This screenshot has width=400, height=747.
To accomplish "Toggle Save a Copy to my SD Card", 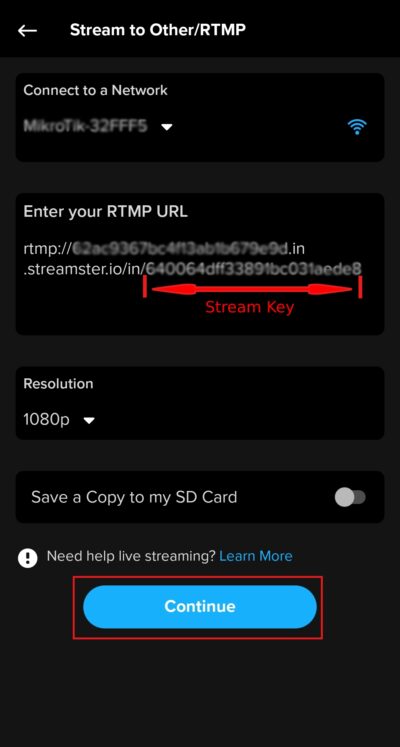I will (350, 497).
